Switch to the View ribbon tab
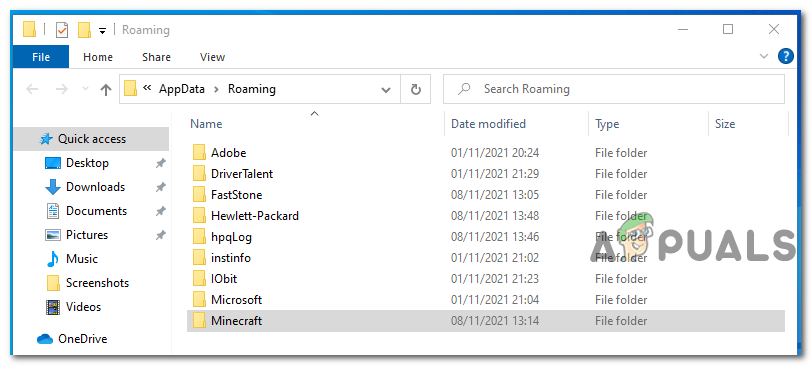812x366 pixels. point(212,57)
